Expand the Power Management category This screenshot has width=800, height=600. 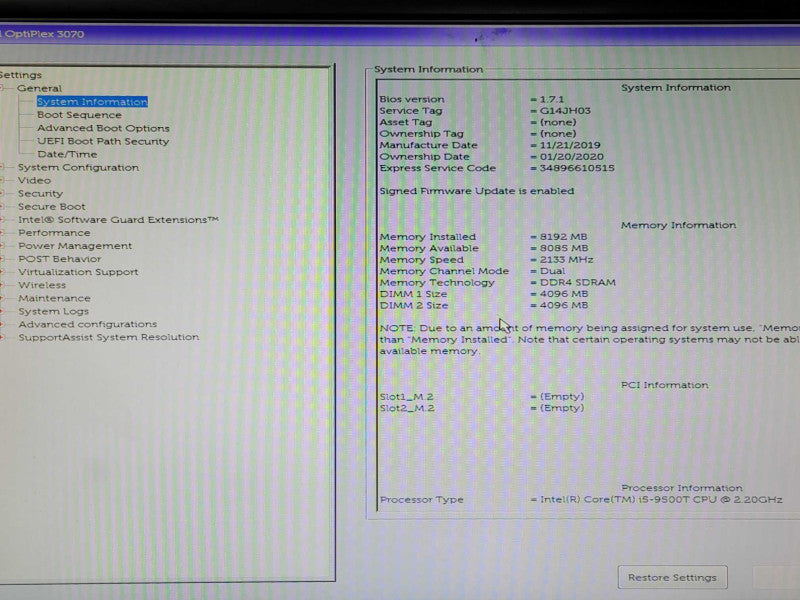[75, 246]
